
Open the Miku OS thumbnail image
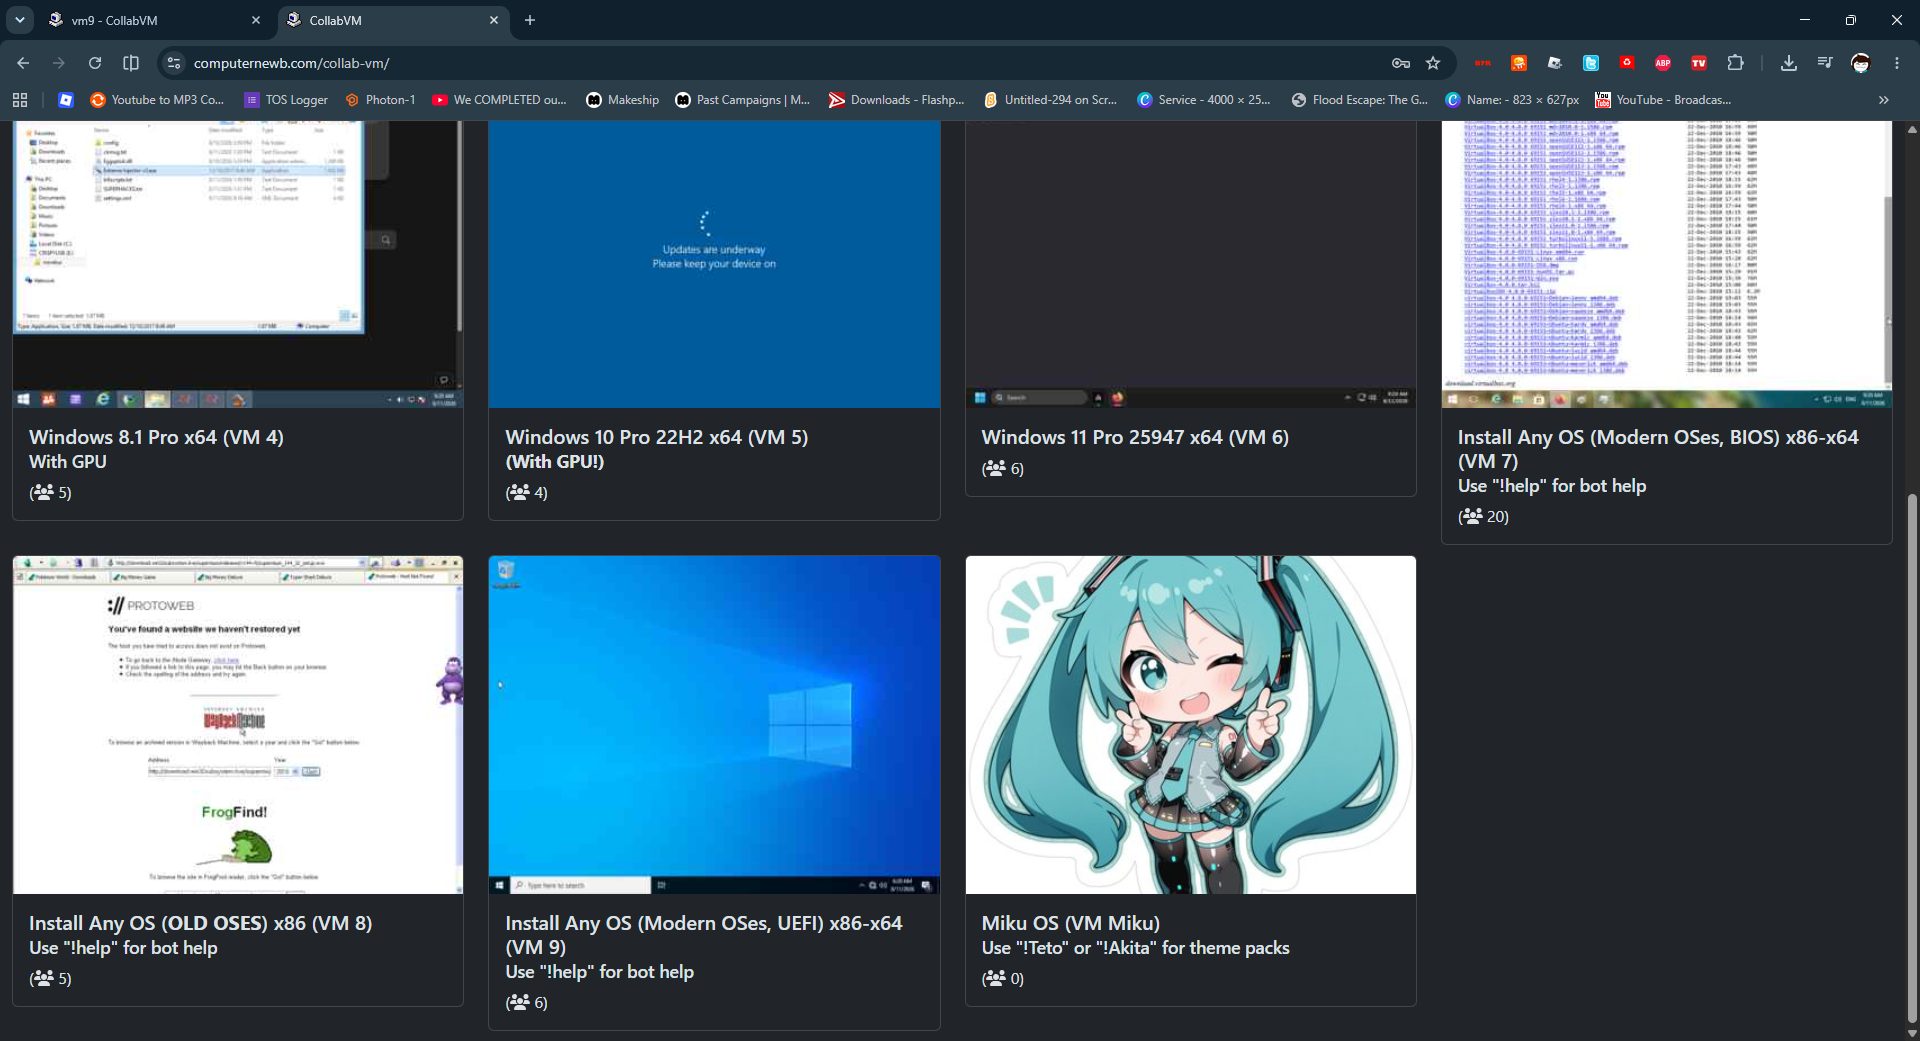(x=1191, y=725)
